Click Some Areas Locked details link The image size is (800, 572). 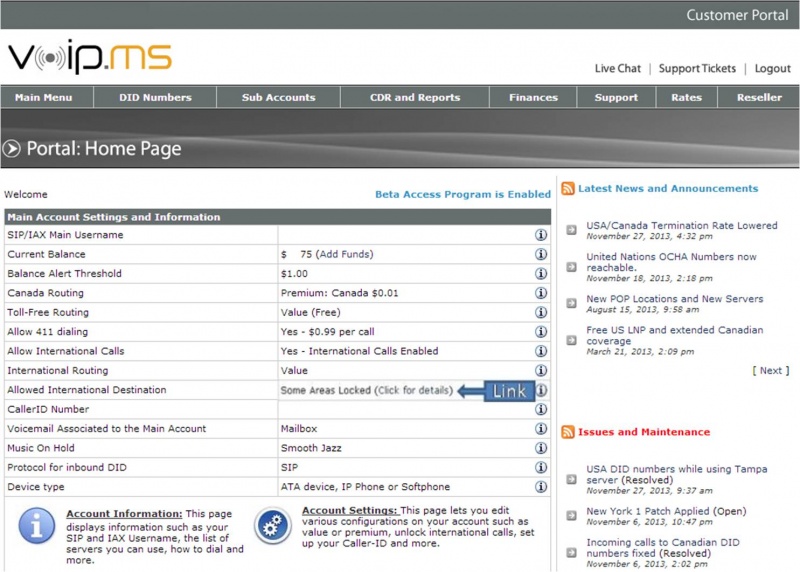pos(366,390)
